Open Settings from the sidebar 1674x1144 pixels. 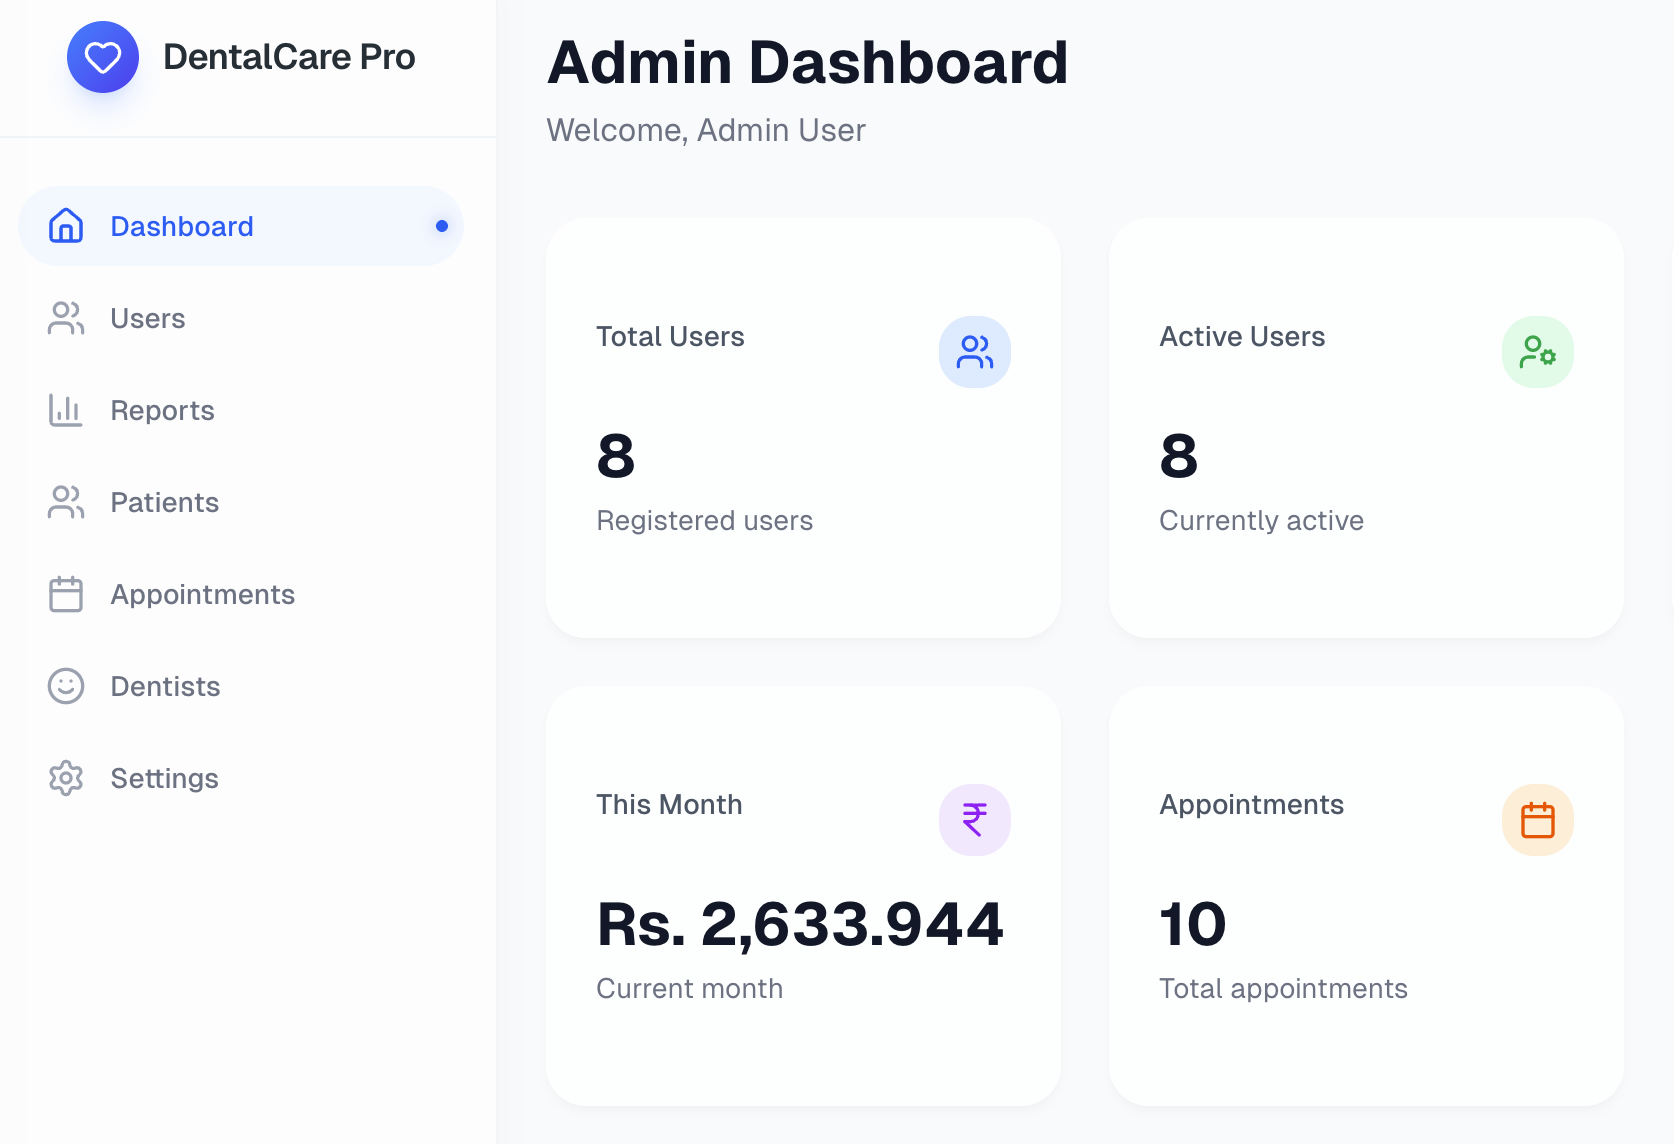click(x=164, y=778)
